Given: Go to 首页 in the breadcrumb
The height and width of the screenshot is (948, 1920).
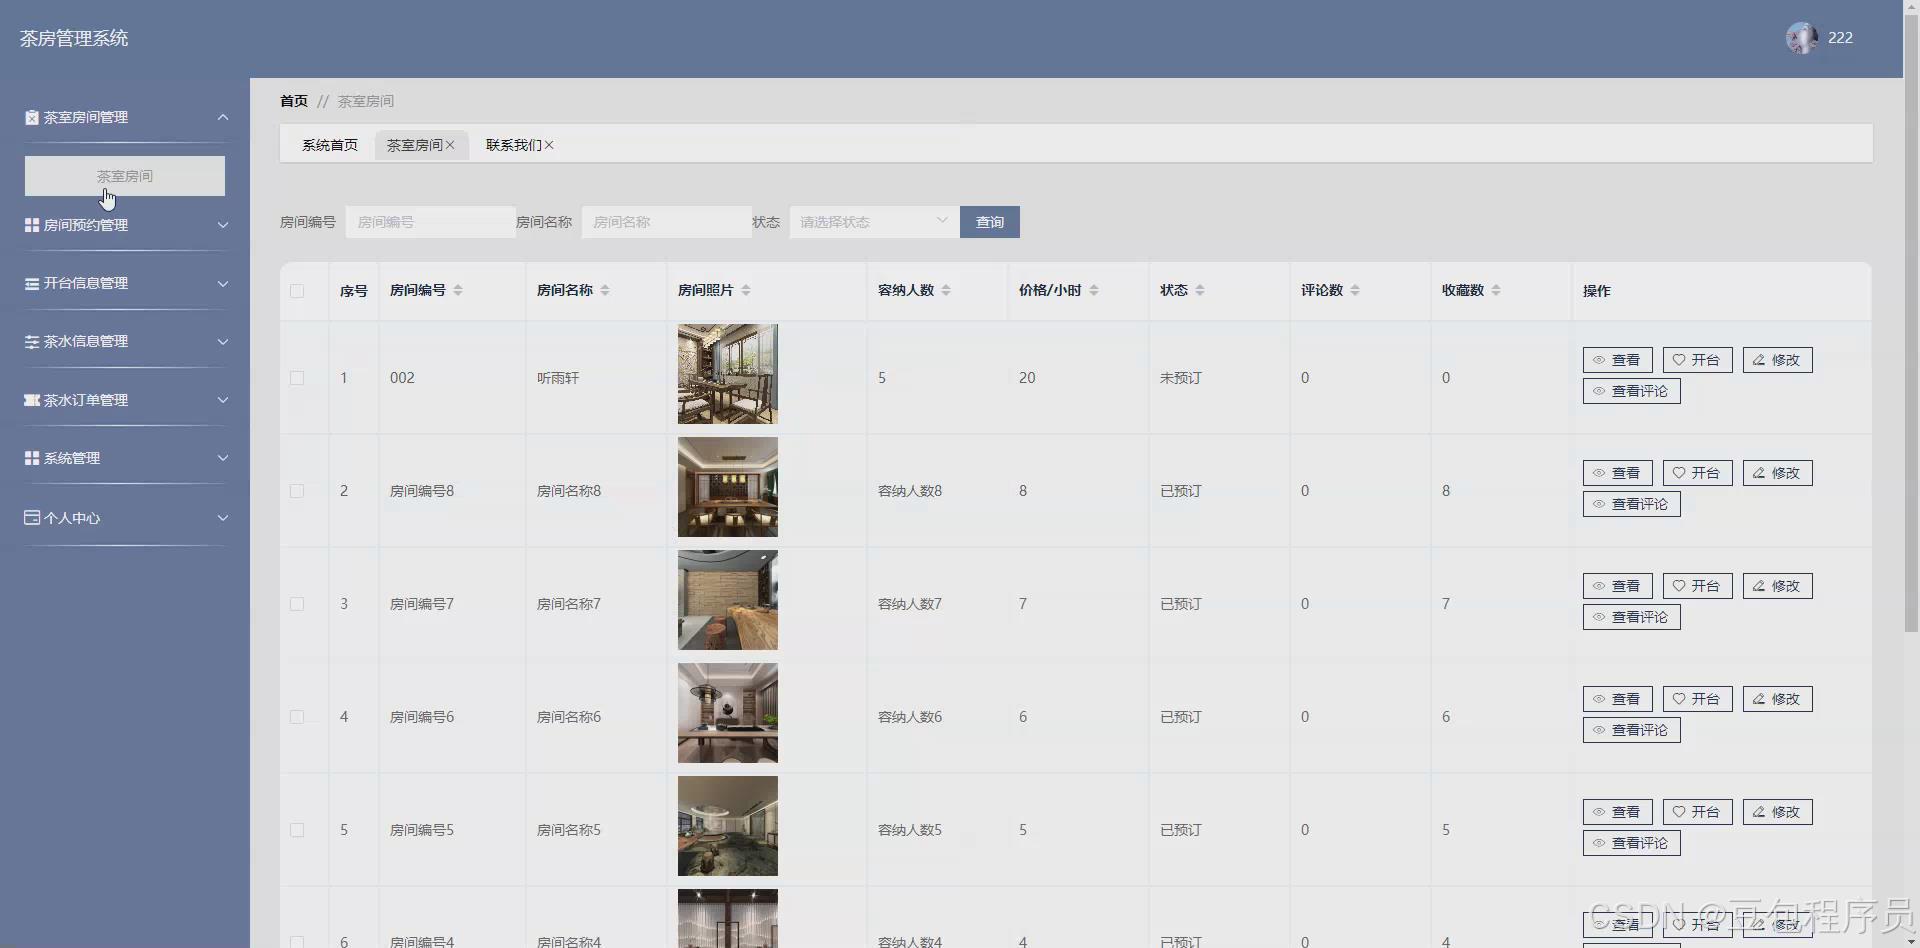Looking at the screenshot, I should [294, 101].
